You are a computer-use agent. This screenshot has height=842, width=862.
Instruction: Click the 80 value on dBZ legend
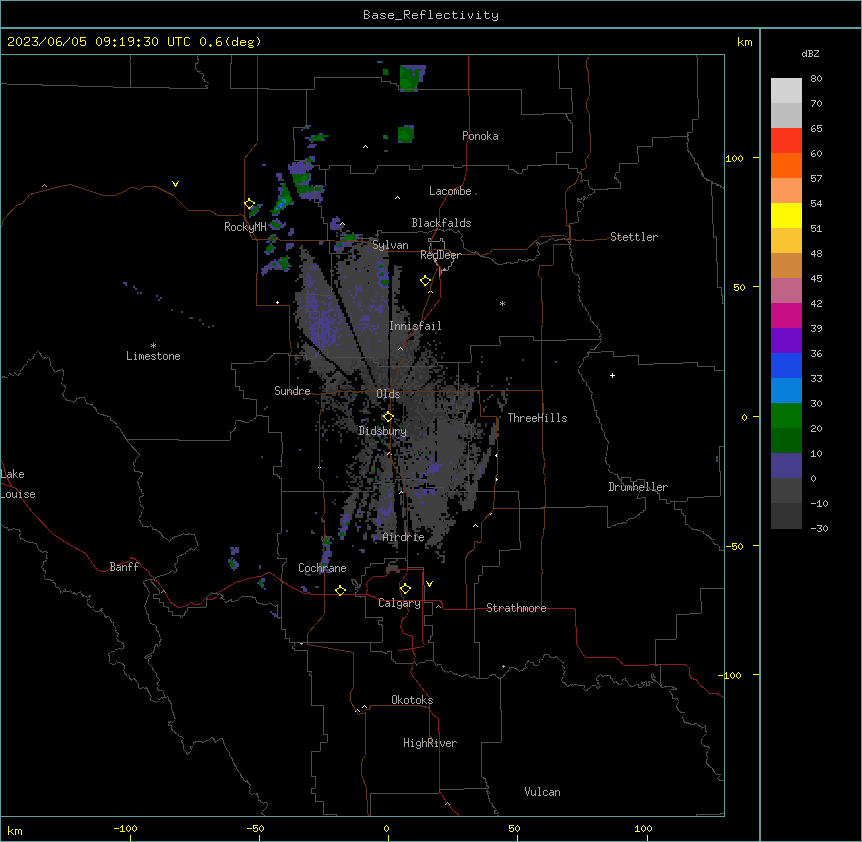[816, 79]
